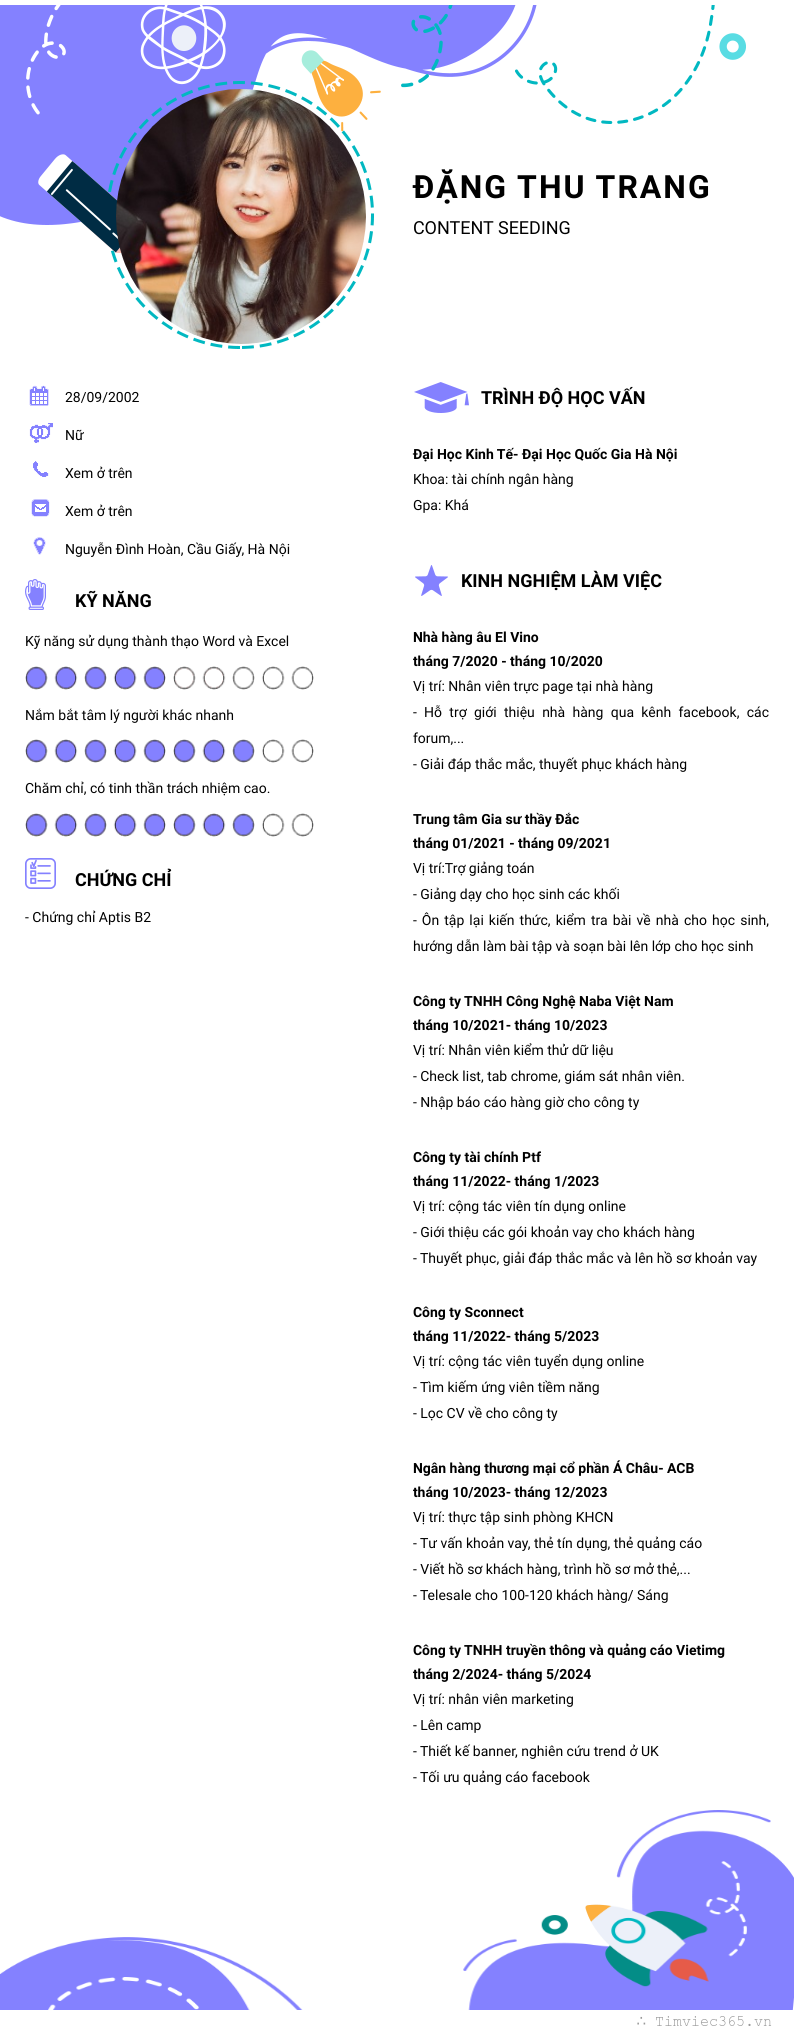Click the email envelope icon
This screenshot has width=800, height=2036.
click(x=40, y=508)
